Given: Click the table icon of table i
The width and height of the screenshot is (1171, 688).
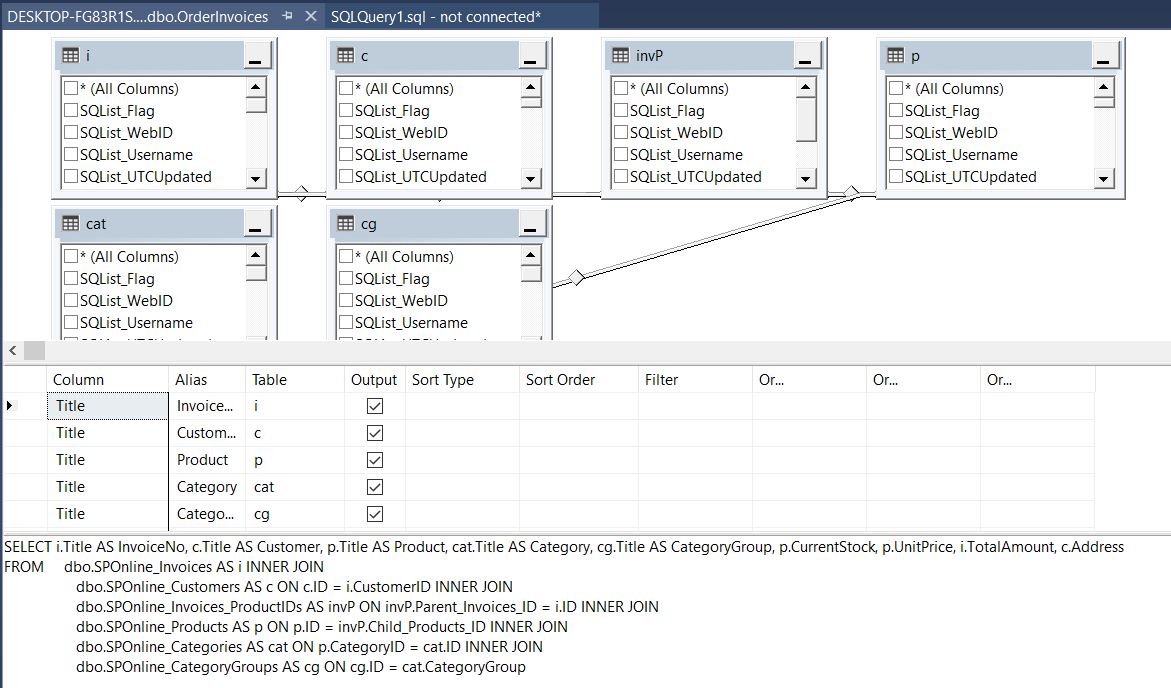Looking at the screenshot, I should (x=70, y=56).
